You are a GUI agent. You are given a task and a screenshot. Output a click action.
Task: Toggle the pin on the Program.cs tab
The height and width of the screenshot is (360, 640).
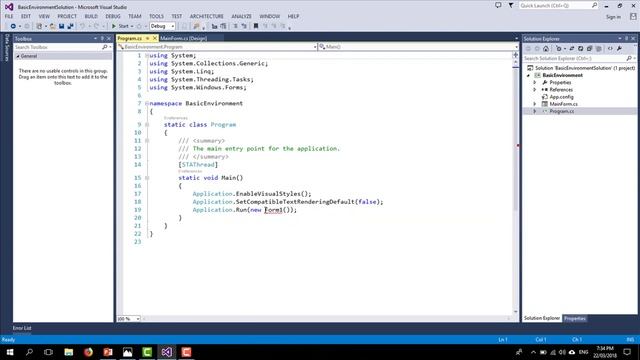click(x=148, y=38)
